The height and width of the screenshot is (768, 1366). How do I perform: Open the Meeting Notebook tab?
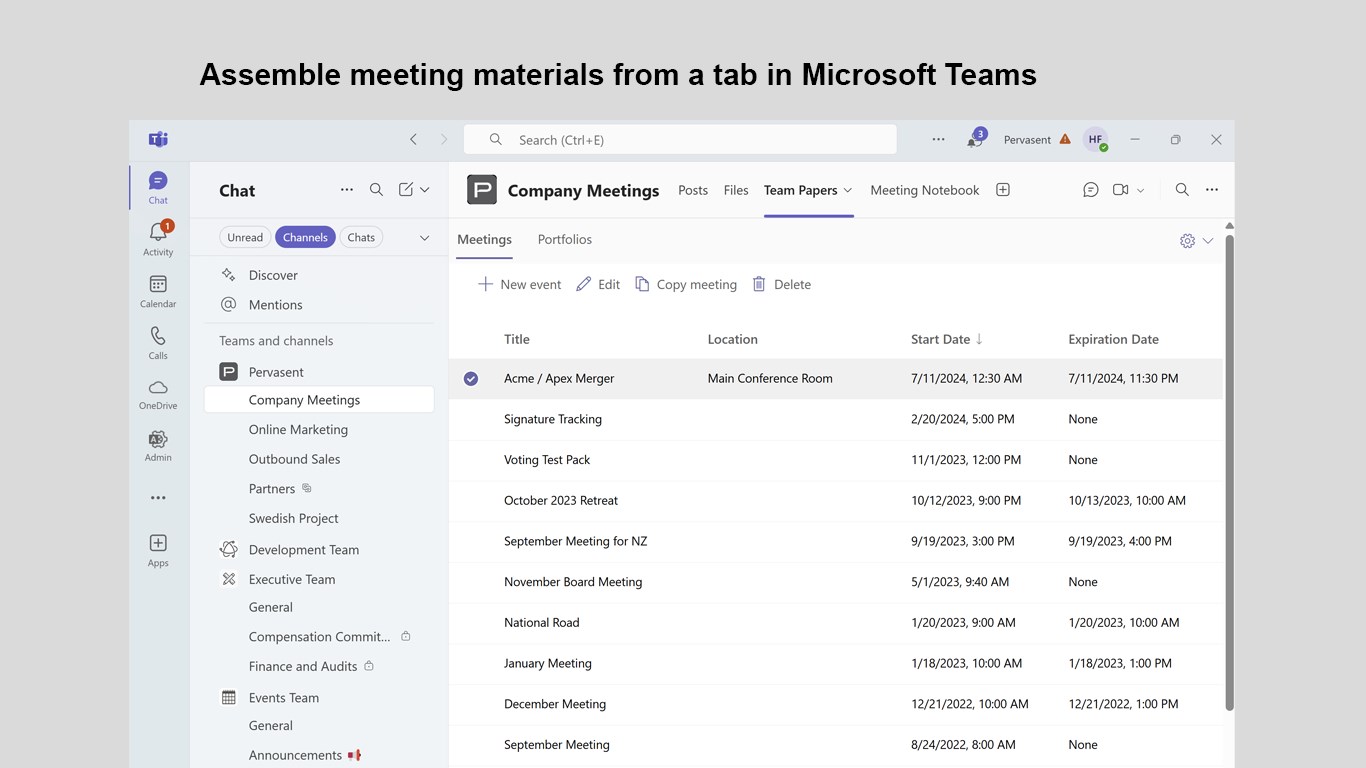pyautogui.click(x=925, y=190)
